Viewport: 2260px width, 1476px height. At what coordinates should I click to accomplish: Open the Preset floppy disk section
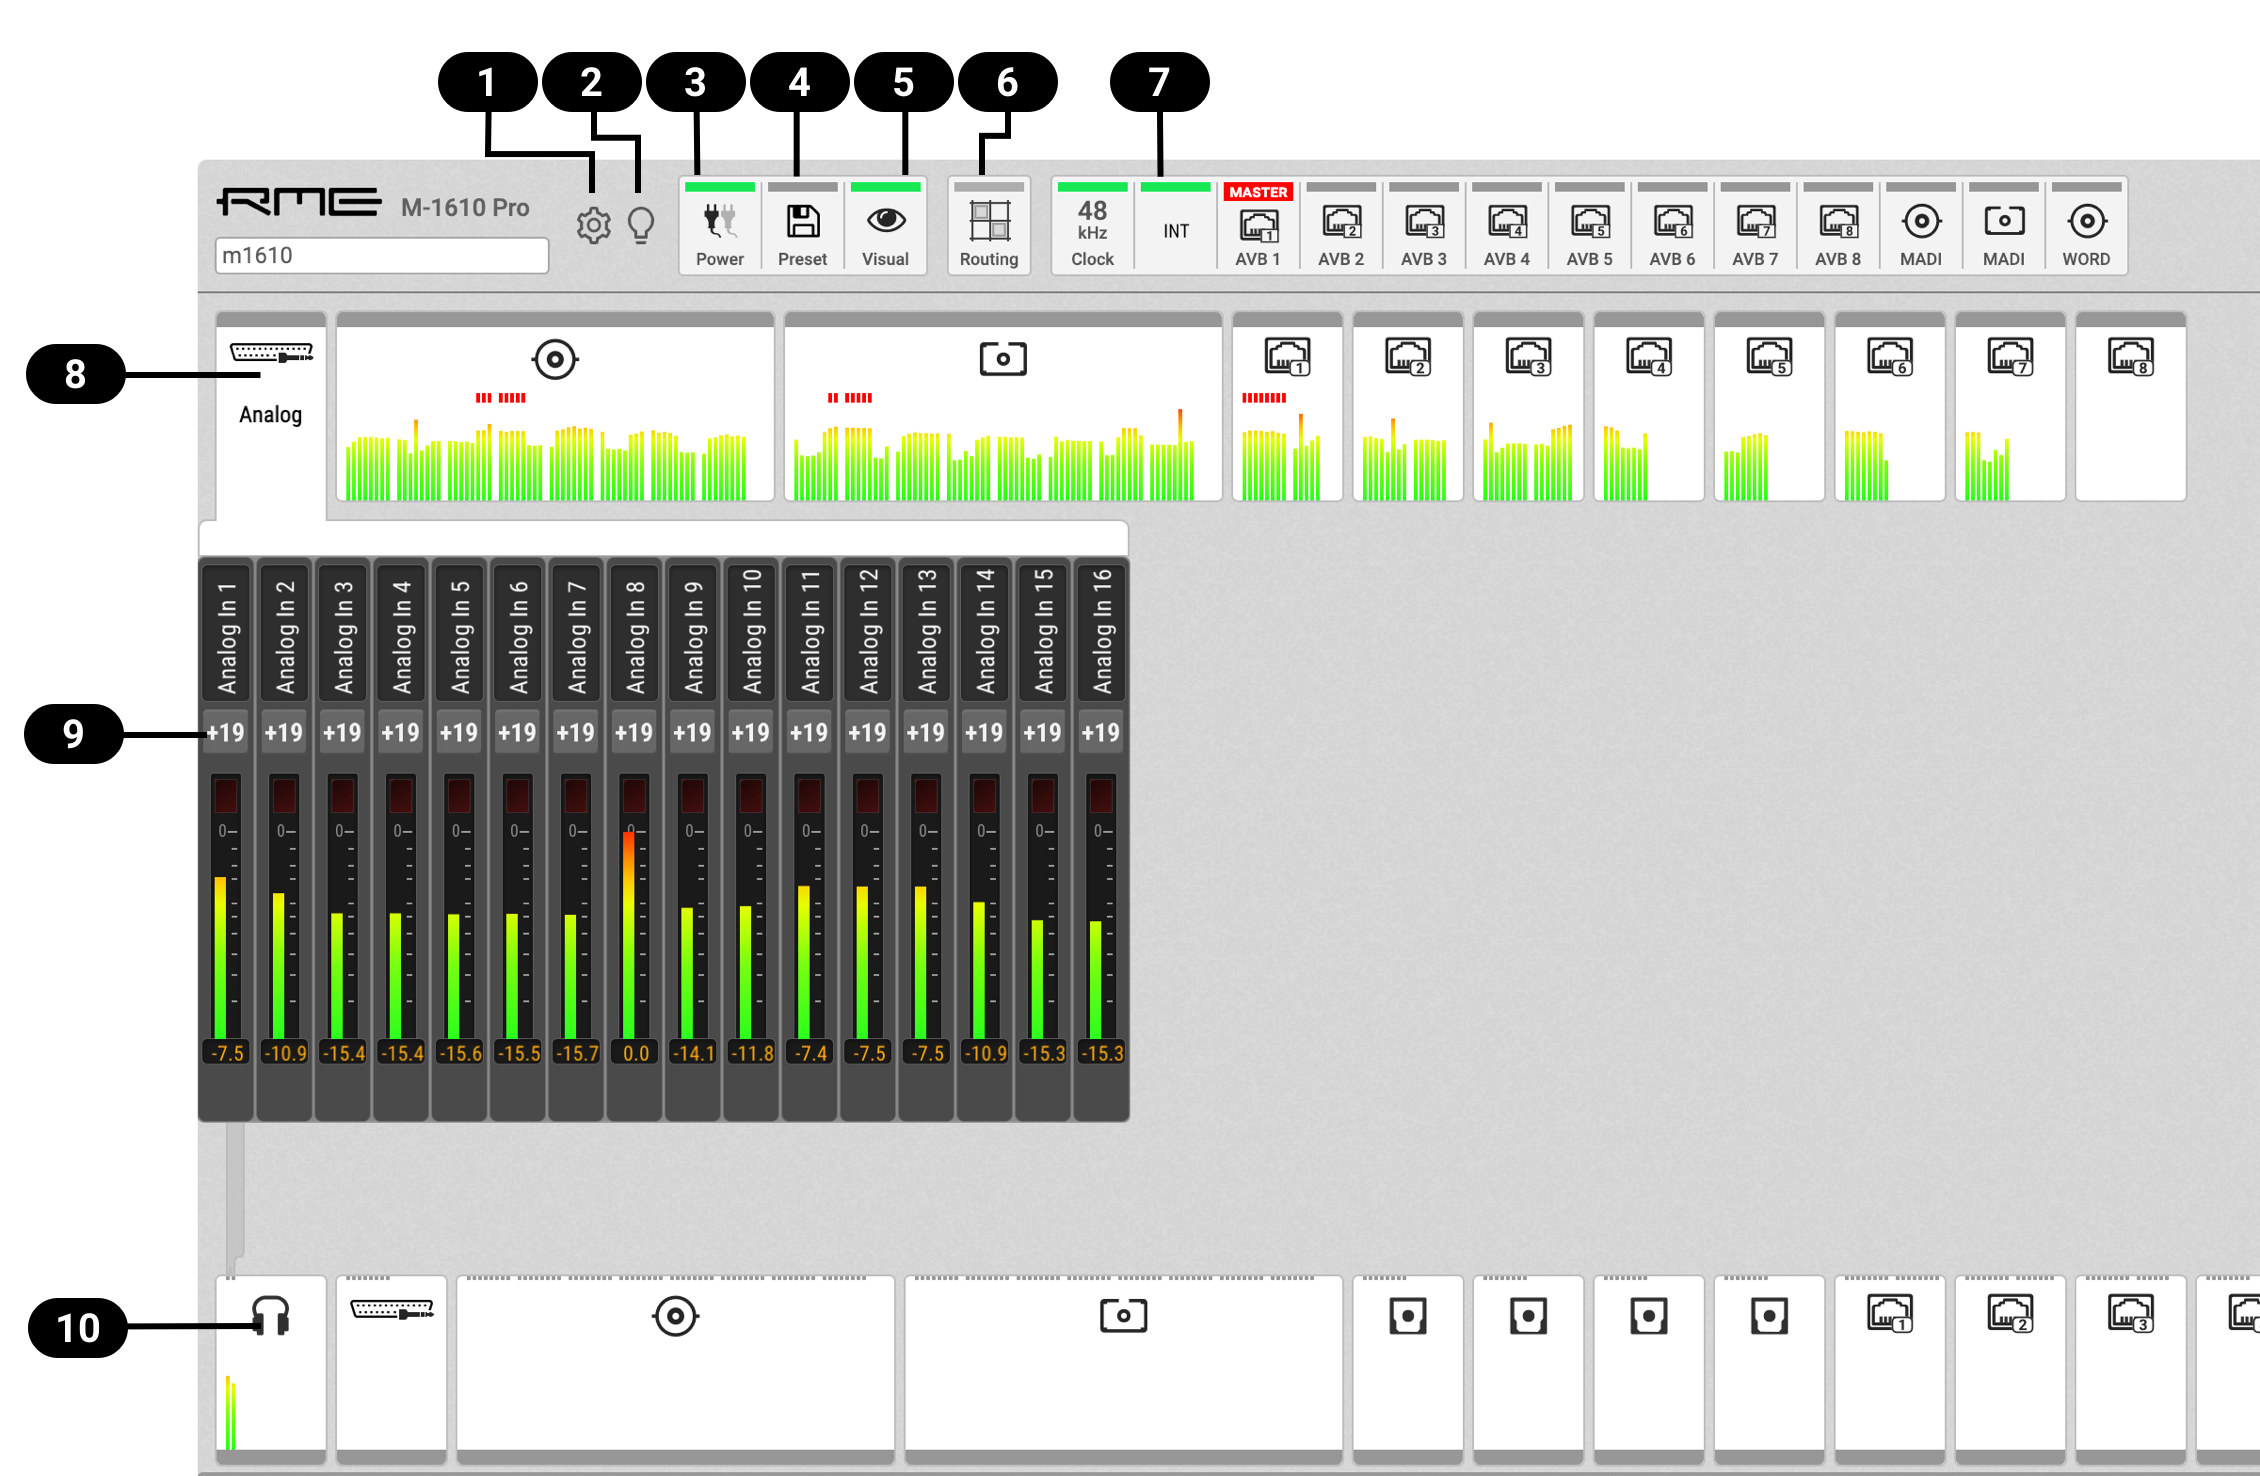(802, 226)
